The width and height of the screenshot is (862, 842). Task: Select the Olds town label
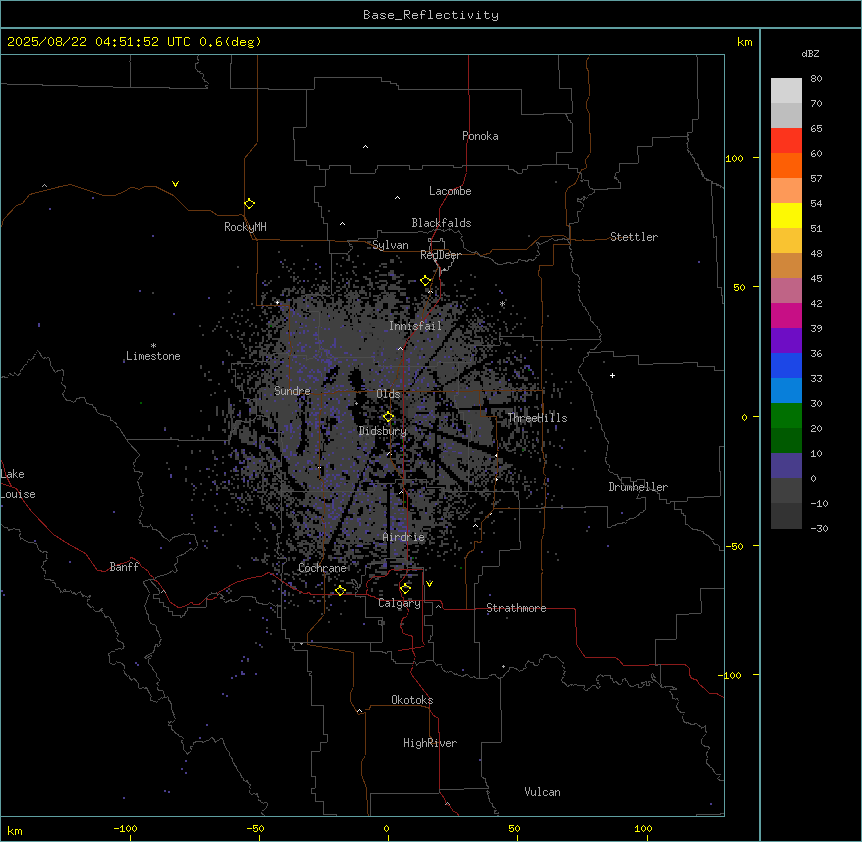coord(388,394)
